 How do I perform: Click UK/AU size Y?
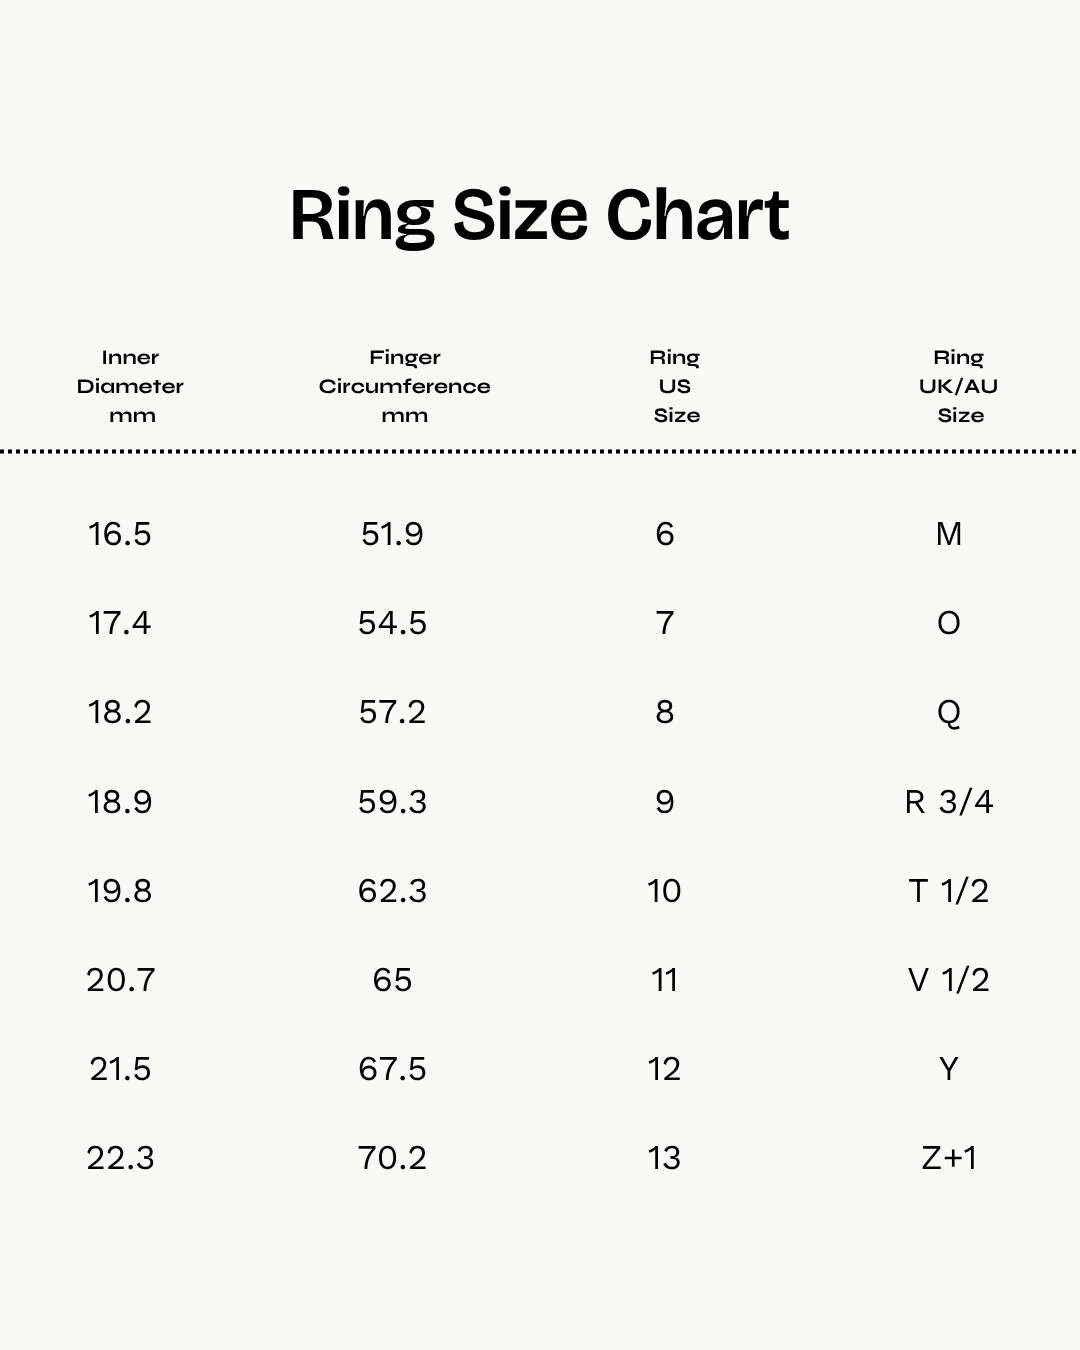tap(948, 1069)
